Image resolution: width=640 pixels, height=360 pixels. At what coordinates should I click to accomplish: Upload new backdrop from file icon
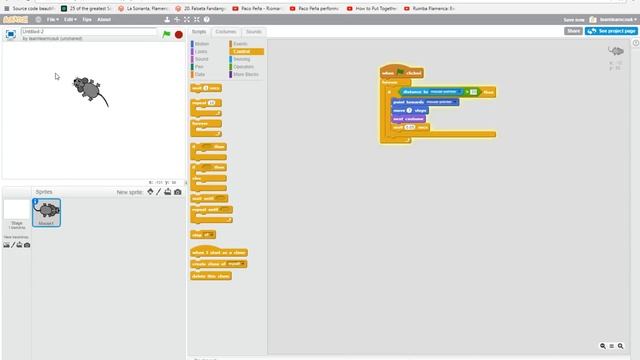click(19, 245)
